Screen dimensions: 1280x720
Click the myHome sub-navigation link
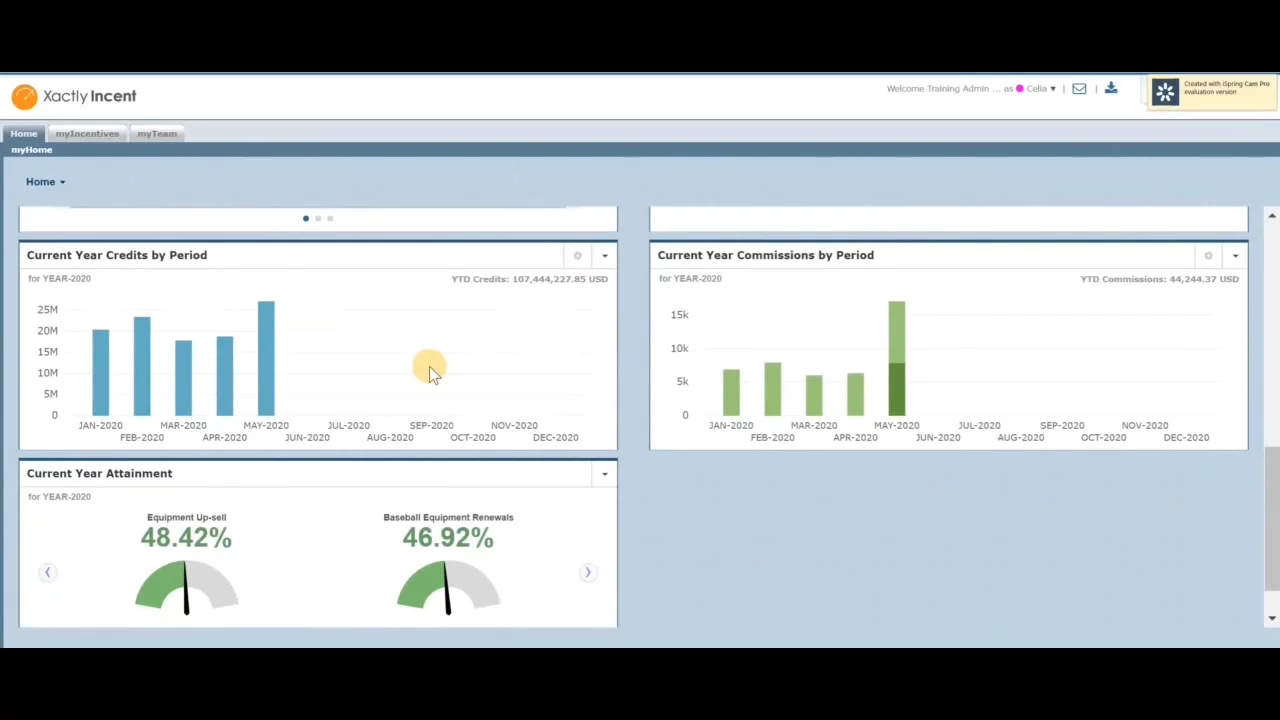[x=32, y=150]
